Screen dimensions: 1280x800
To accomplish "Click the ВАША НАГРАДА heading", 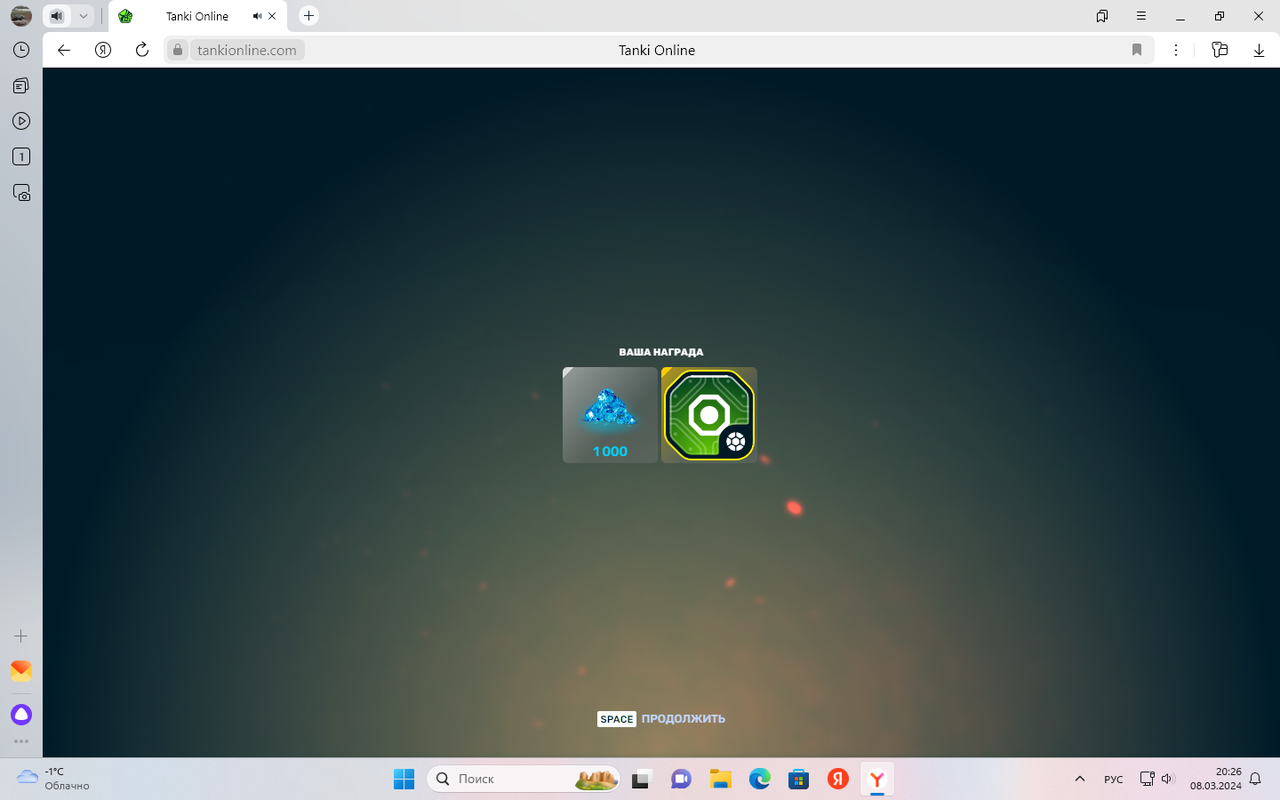I will click(x=661, y=352).
